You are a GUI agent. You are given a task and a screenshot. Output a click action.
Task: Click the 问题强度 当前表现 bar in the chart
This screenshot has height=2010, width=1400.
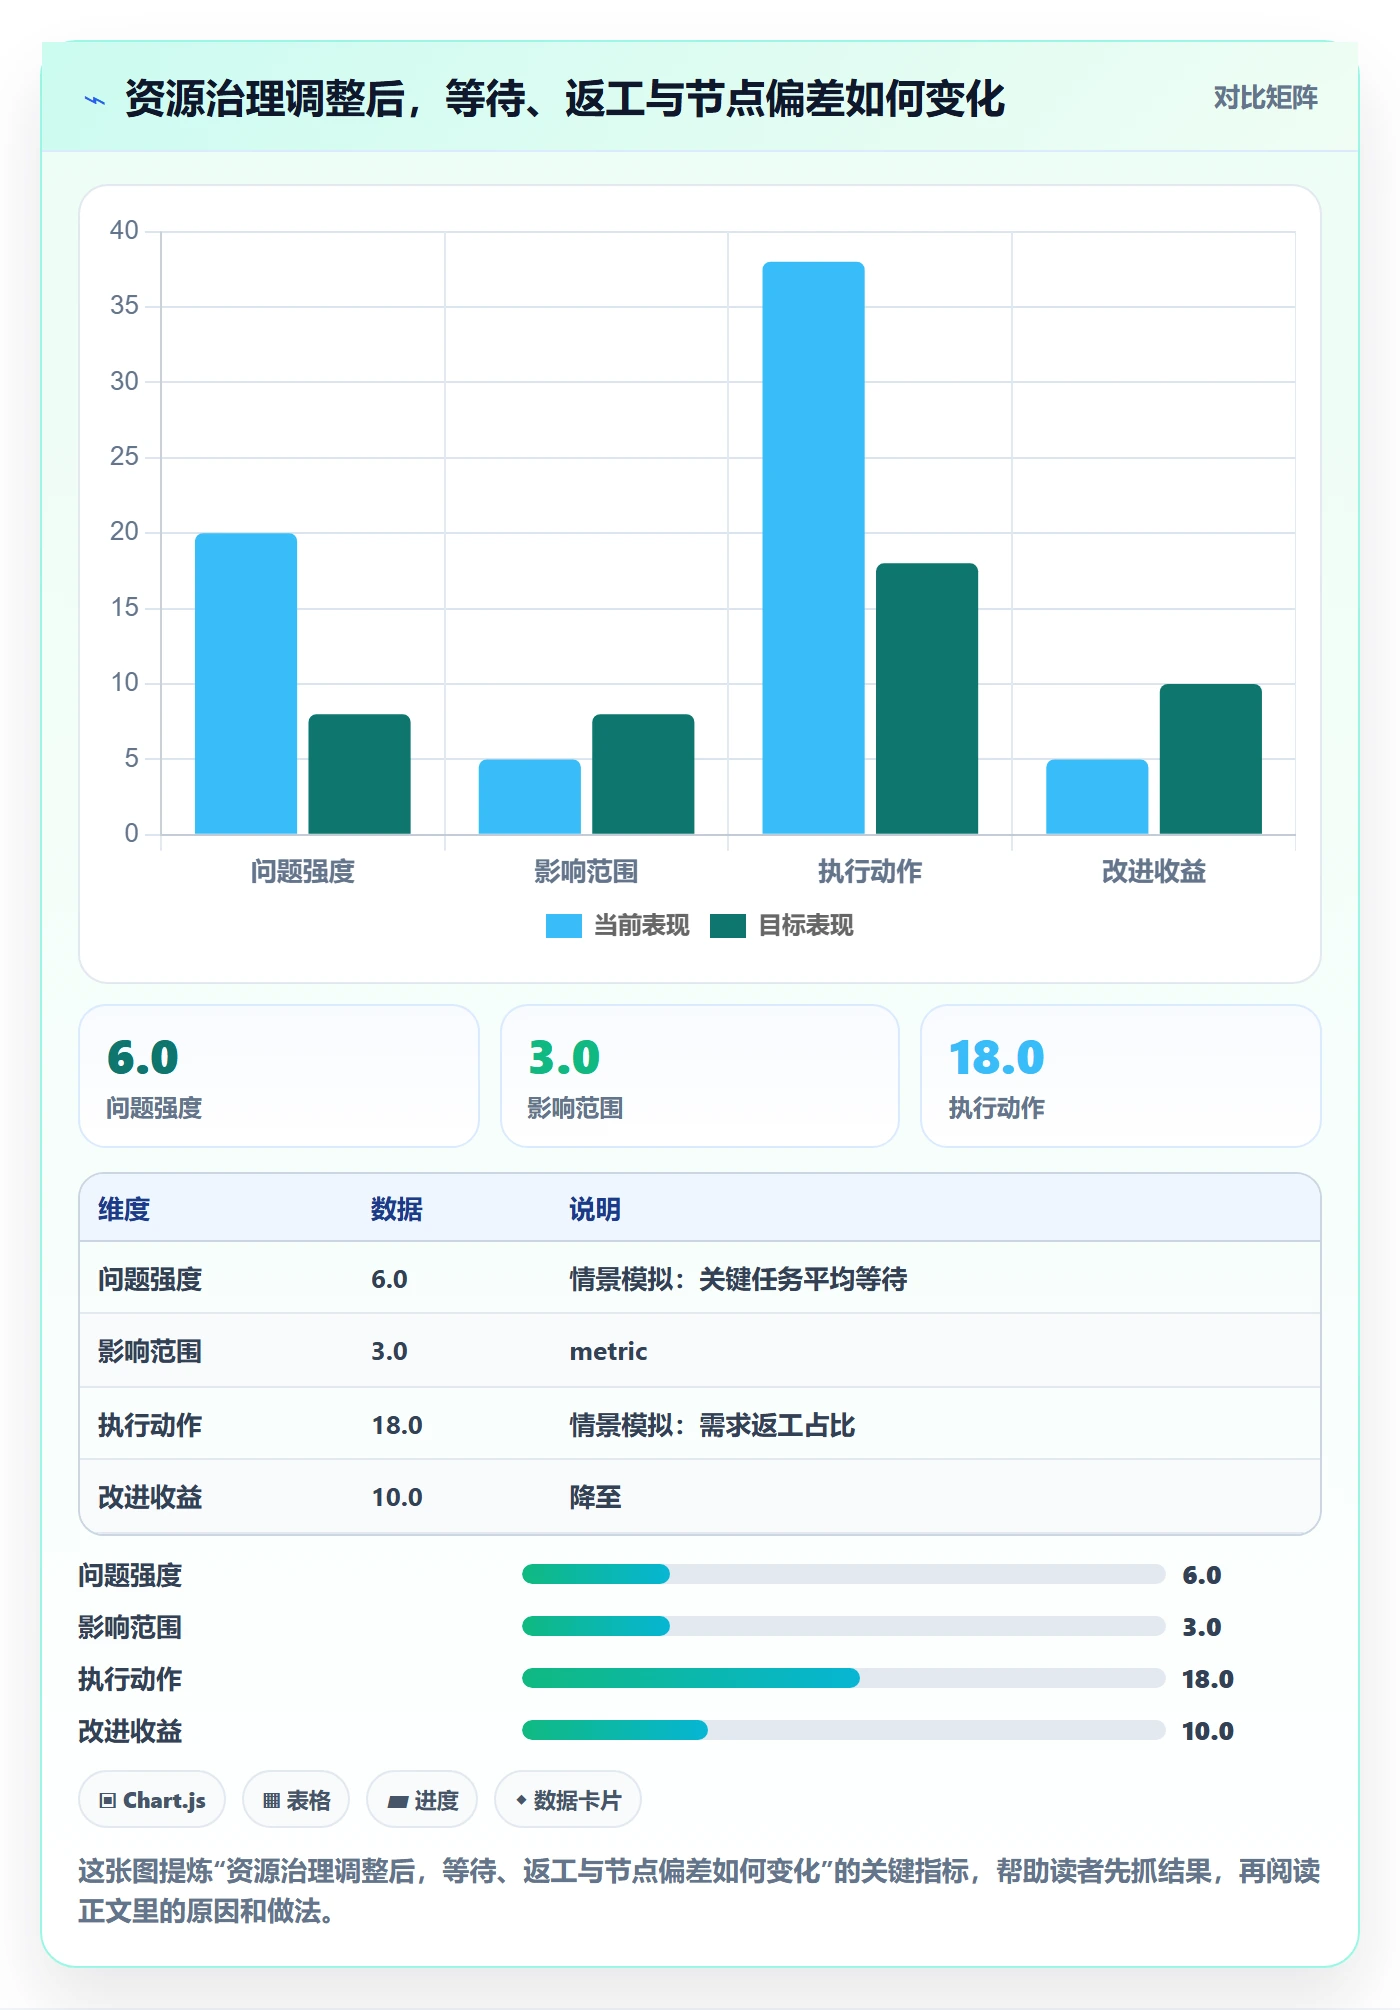(246, 683)
